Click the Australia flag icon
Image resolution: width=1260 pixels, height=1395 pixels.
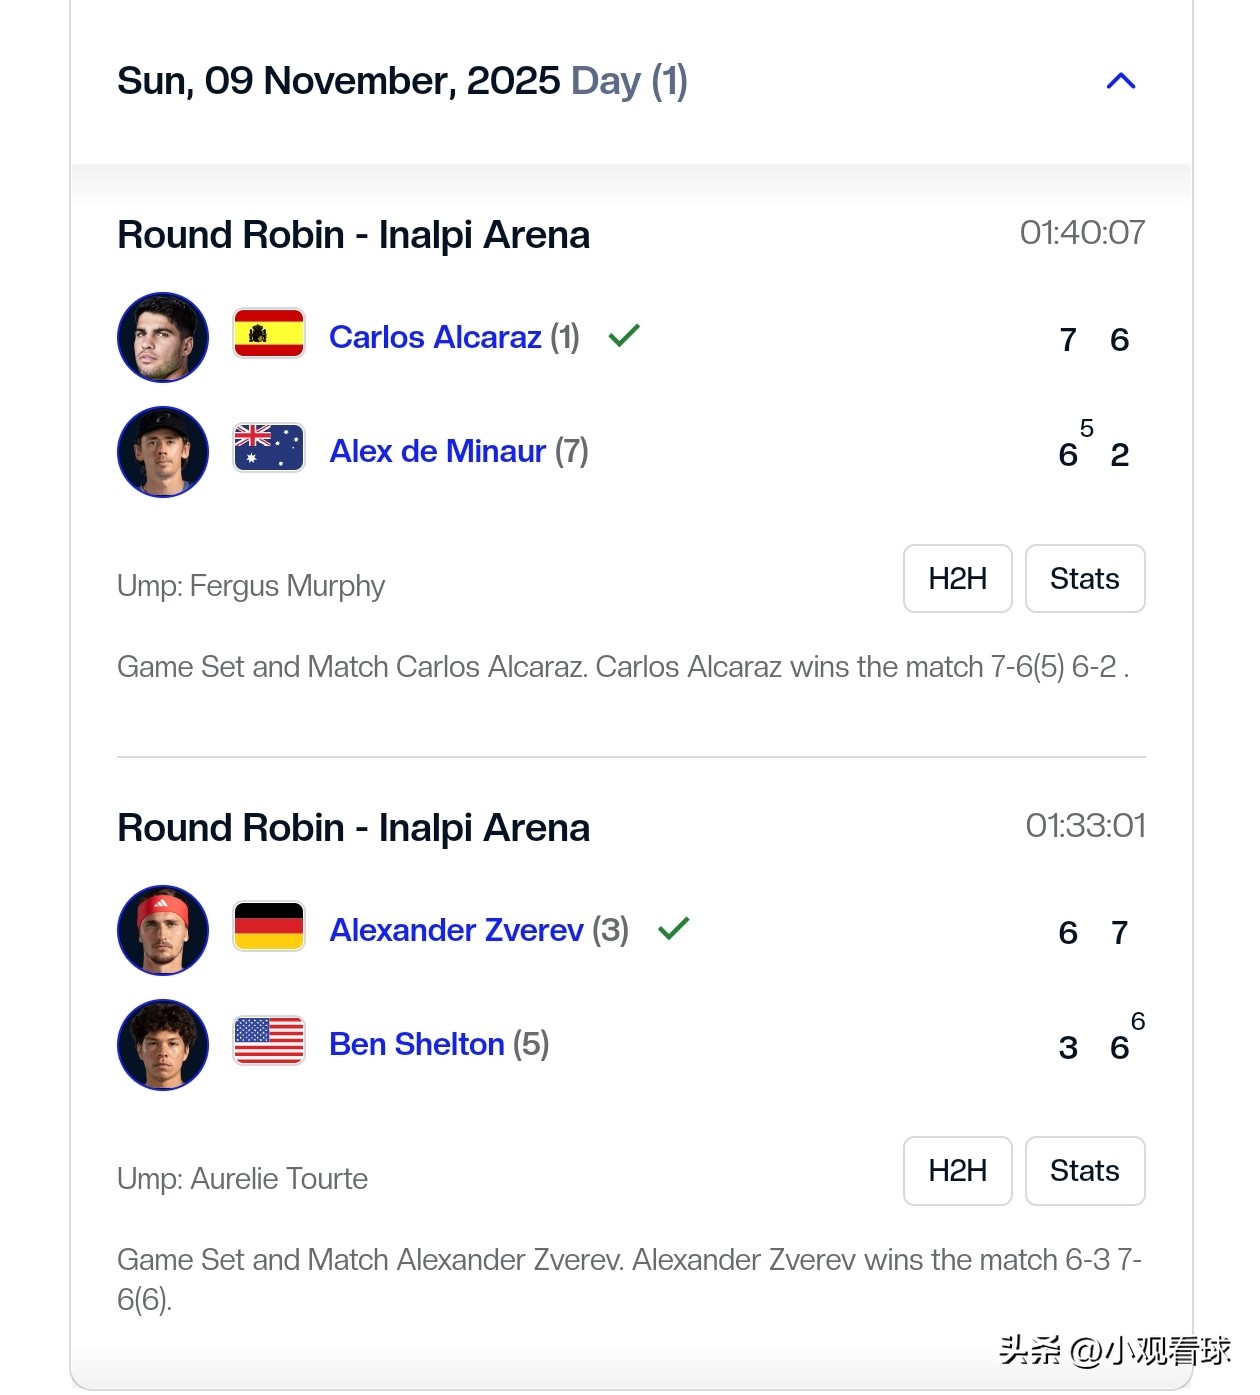[269, 448]
